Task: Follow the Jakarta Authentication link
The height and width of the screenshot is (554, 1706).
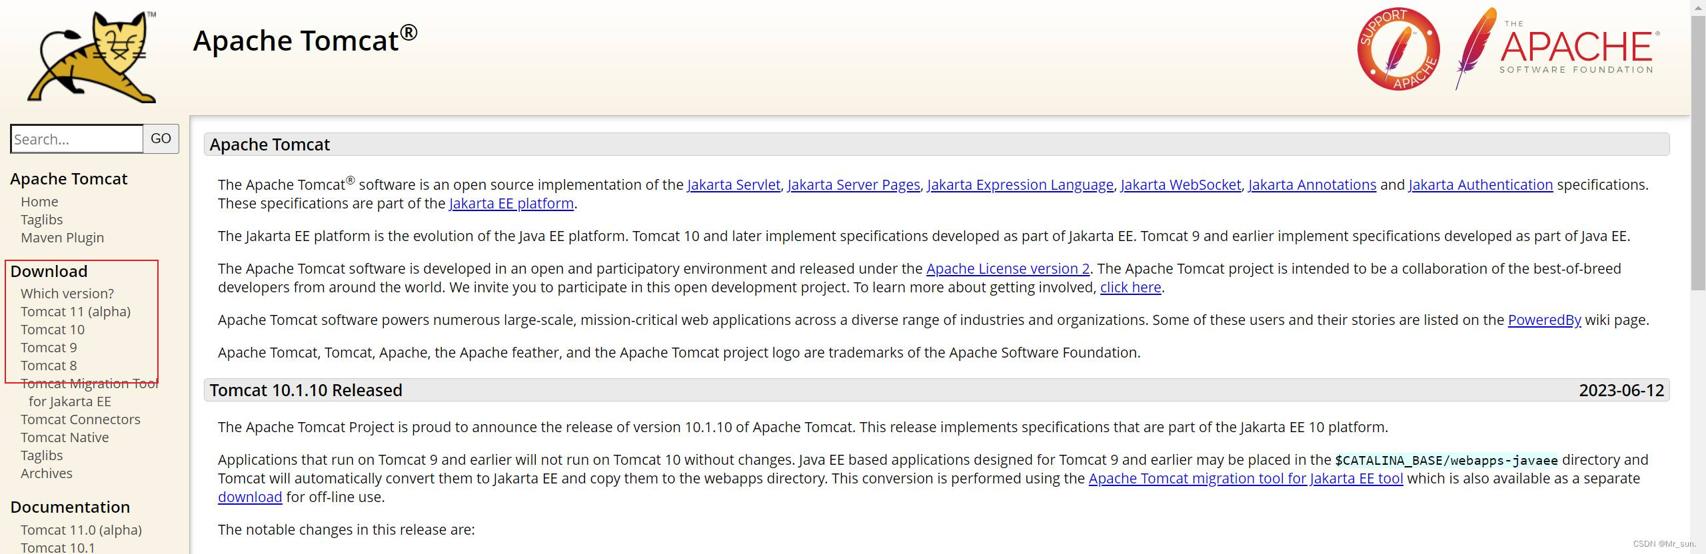Action: 1480,185
